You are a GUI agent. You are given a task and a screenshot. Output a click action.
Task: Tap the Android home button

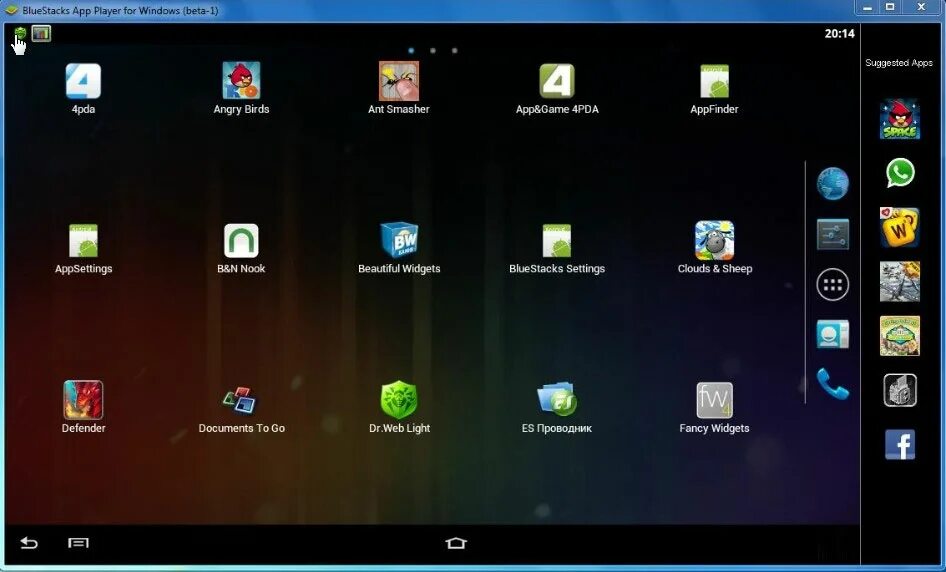[x=456, y=543]
